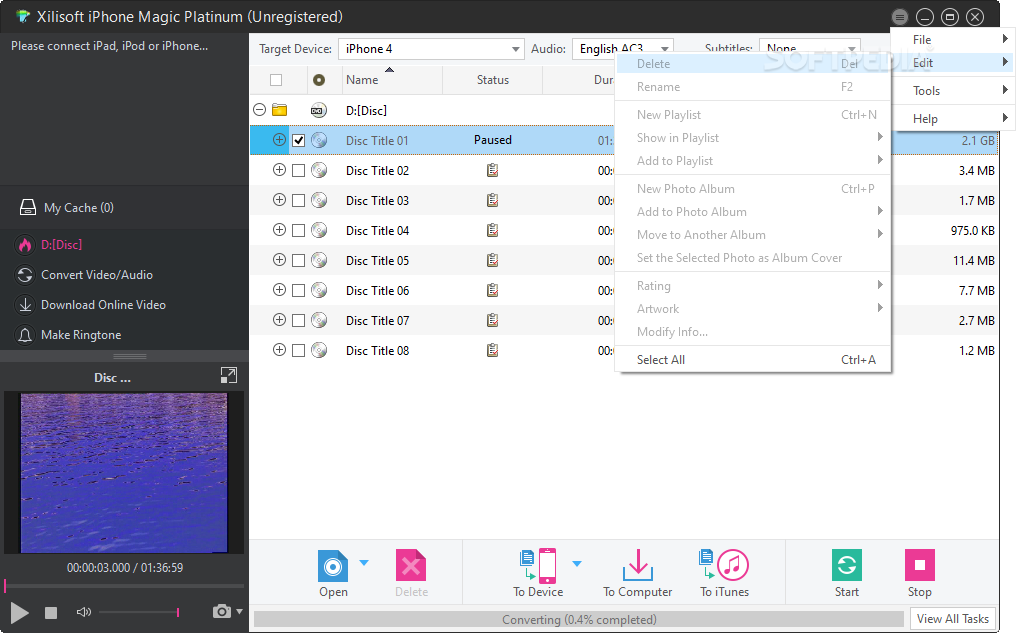Open the dropdown arrow beside To Device
The image size is (1016, 633).
(577, 563)
